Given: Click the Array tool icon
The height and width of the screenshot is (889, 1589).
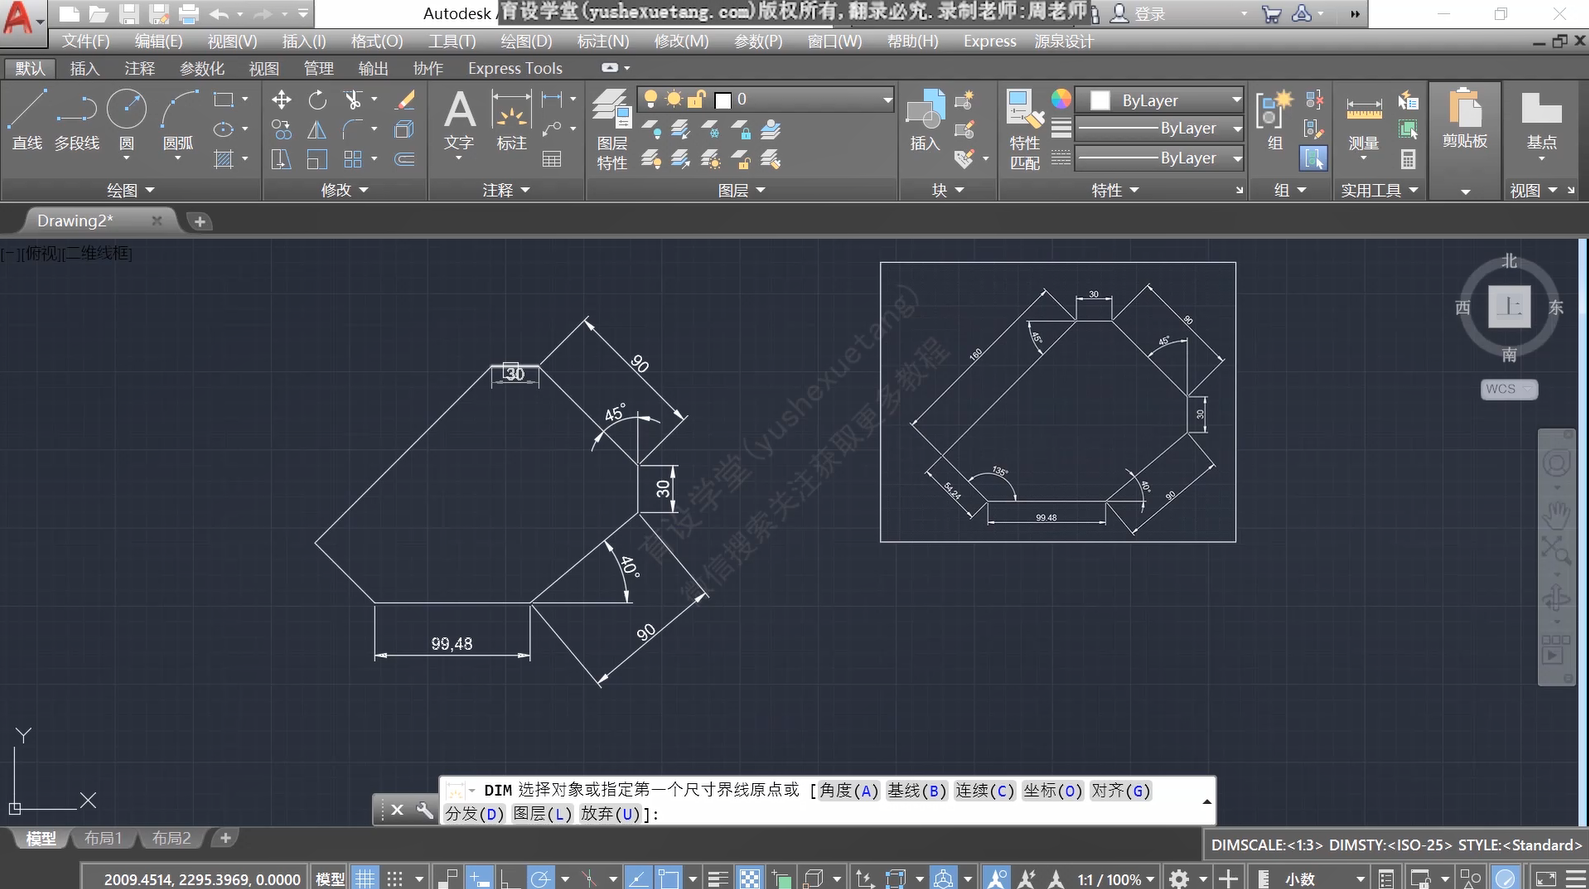Looking at the screenshot, I should coord(352,159).
